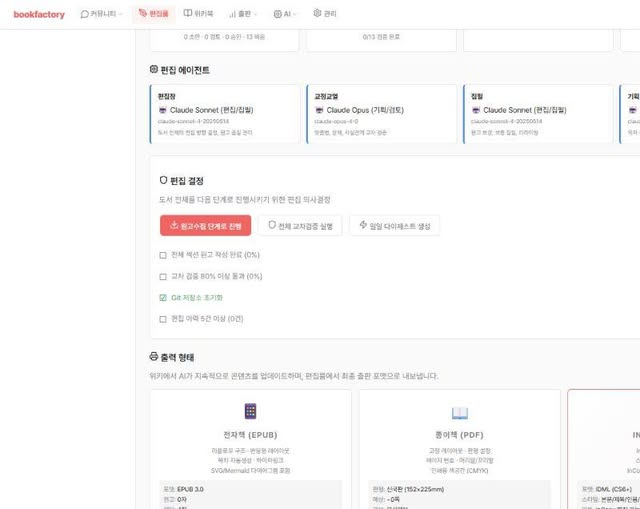The image size is (640, 509).
Task: Toggle the 교차 검증 80% 이상 통과 checkbox
Action: (163, 277)
